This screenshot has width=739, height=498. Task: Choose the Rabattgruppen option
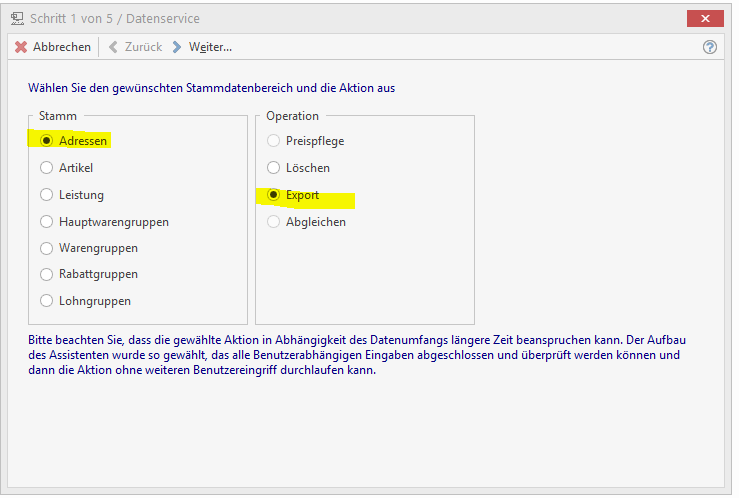click(x=46, y=274)
